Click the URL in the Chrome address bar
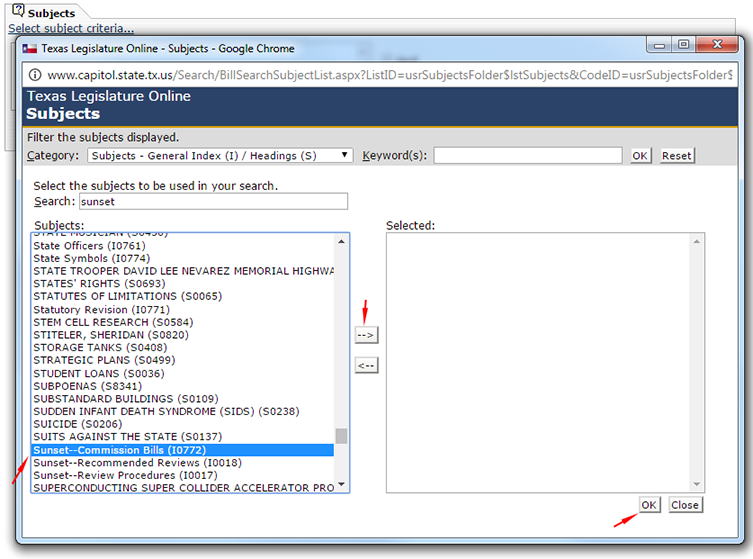753x559 pixels. click(x=389, y=75)
